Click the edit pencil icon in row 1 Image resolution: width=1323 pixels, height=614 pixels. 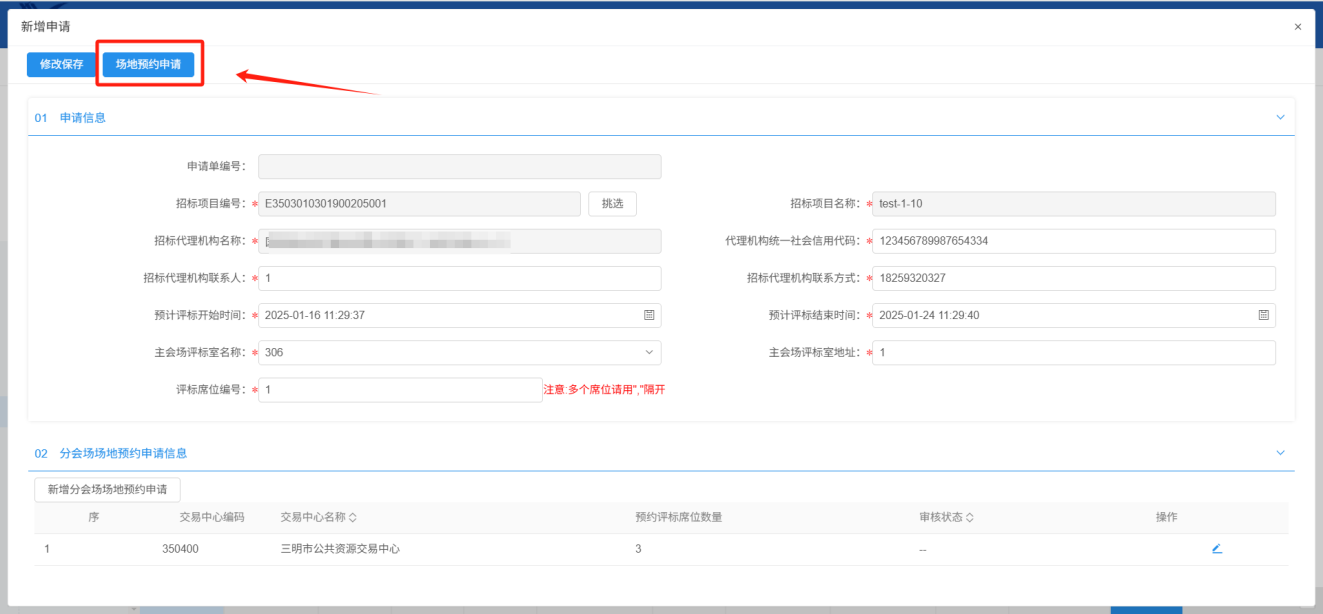[1217, 549]
